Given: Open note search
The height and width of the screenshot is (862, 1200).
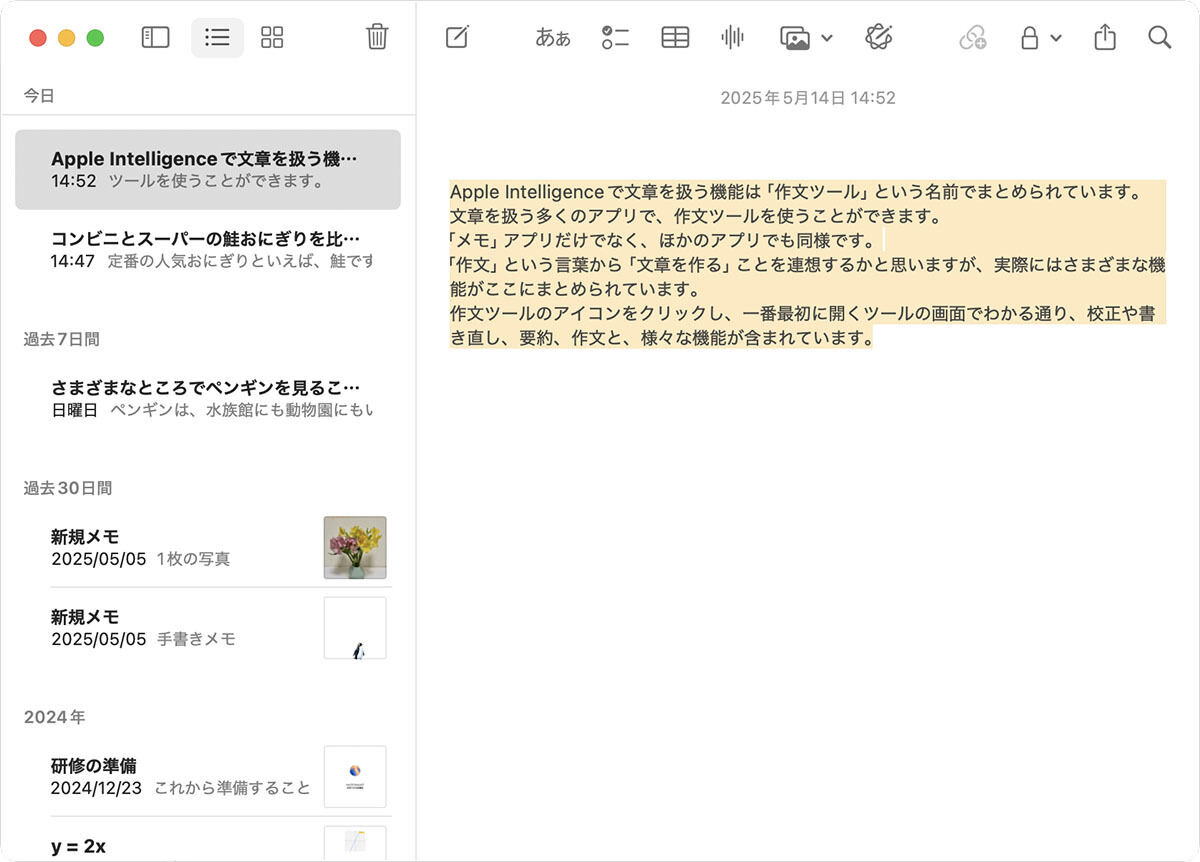Looking at the screenshot, I should pyautogui.click(x=1159, y=38).
